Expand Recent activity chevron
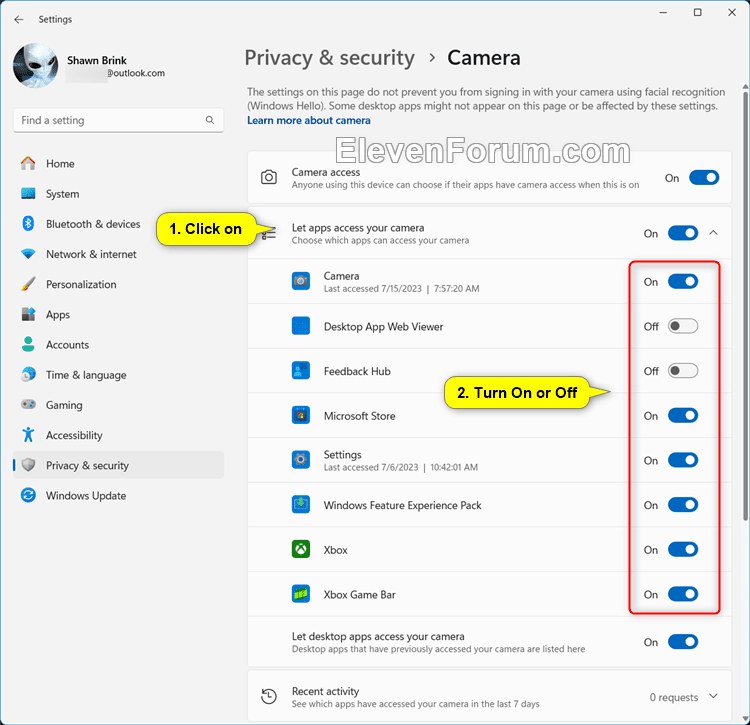 click(713, 696)
